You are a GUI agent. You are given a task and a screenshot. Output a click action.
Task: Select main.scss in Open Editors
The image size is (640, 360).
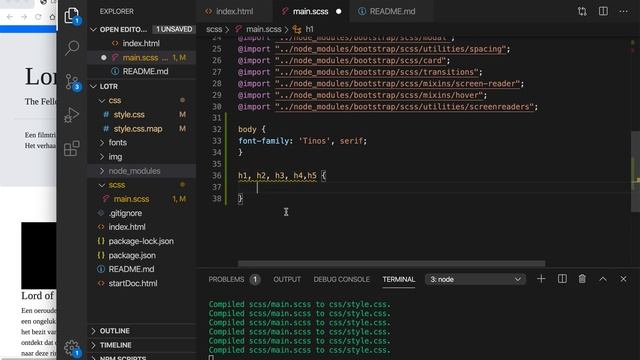click(x=142, y=58)
